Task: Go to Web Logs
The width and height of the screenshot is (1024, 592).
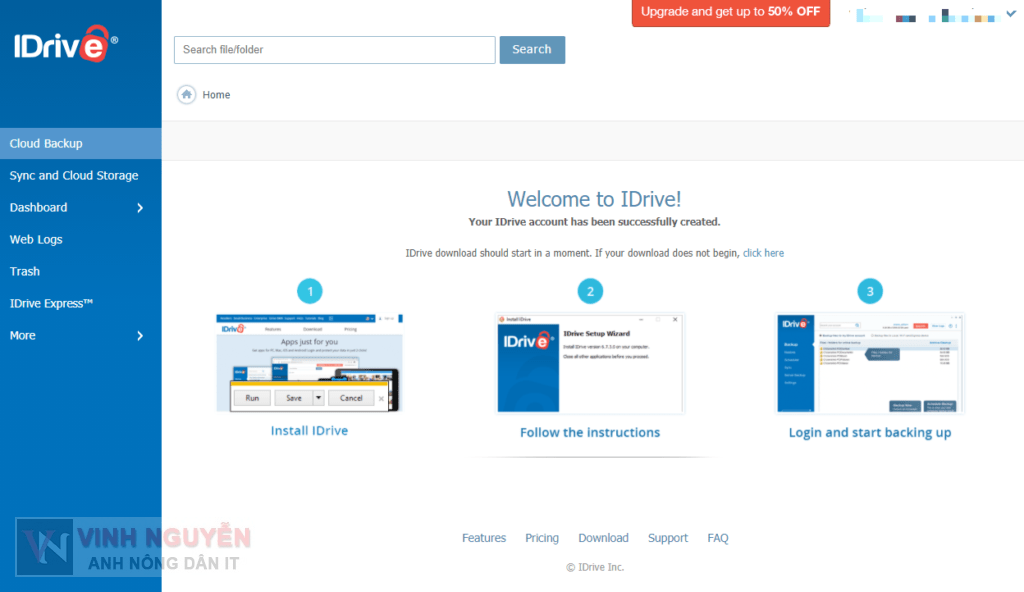Action: [x=36, y=240]
